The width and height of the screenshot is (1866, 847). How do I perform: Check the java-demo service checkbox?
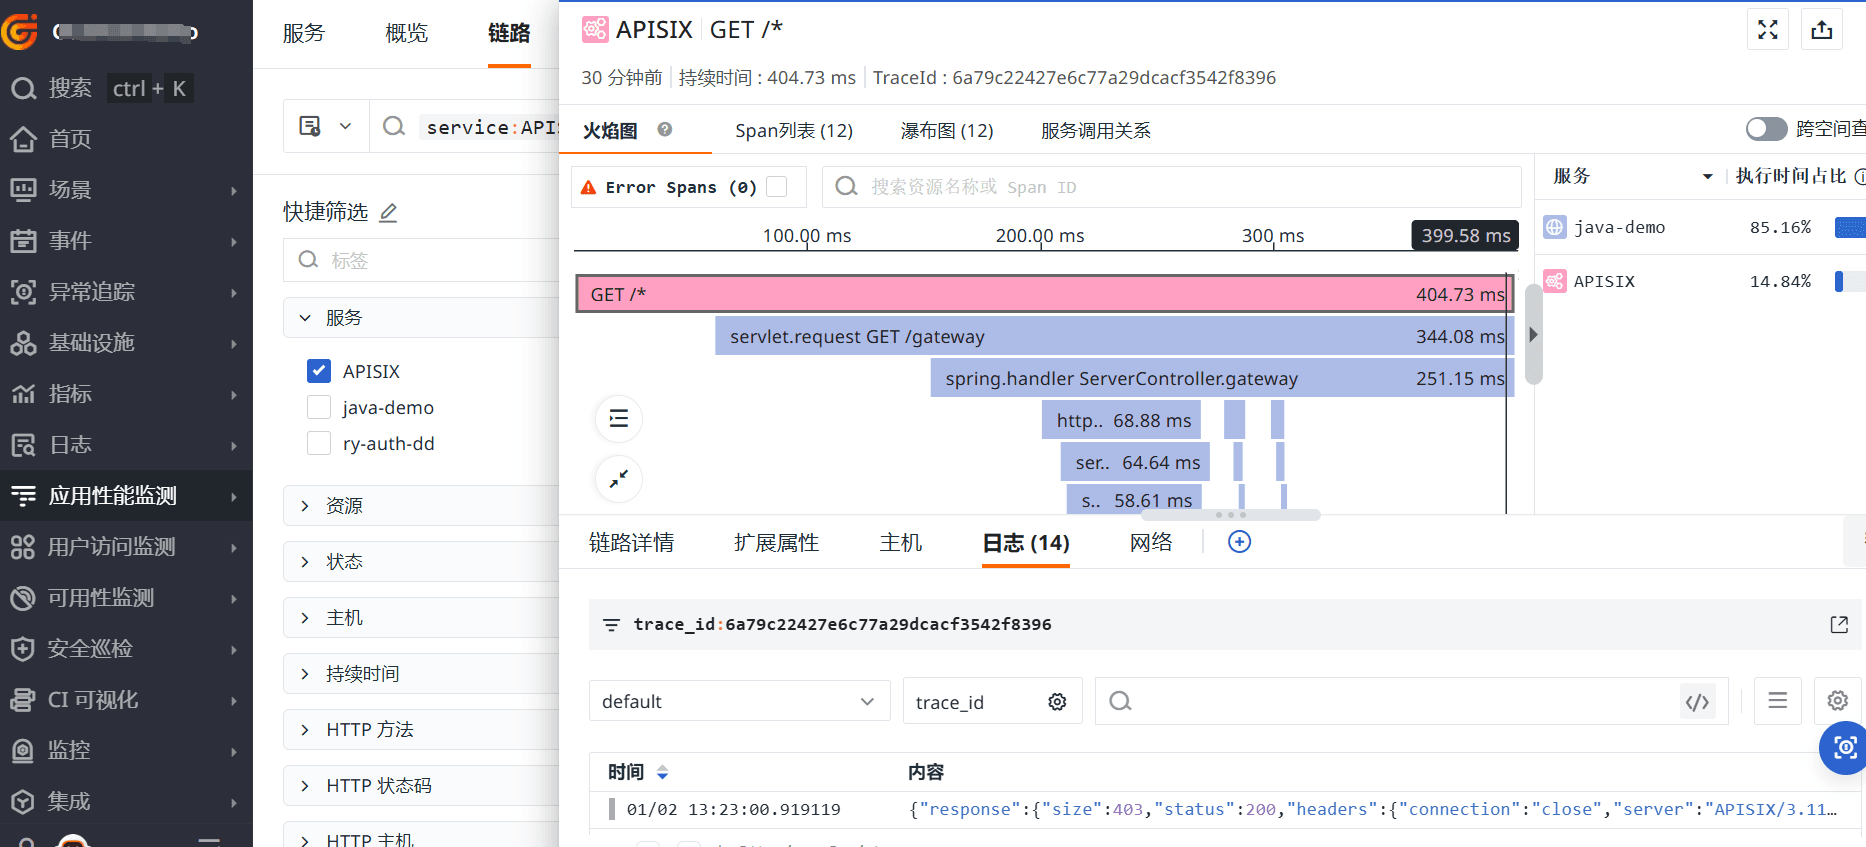pos(319,407)
